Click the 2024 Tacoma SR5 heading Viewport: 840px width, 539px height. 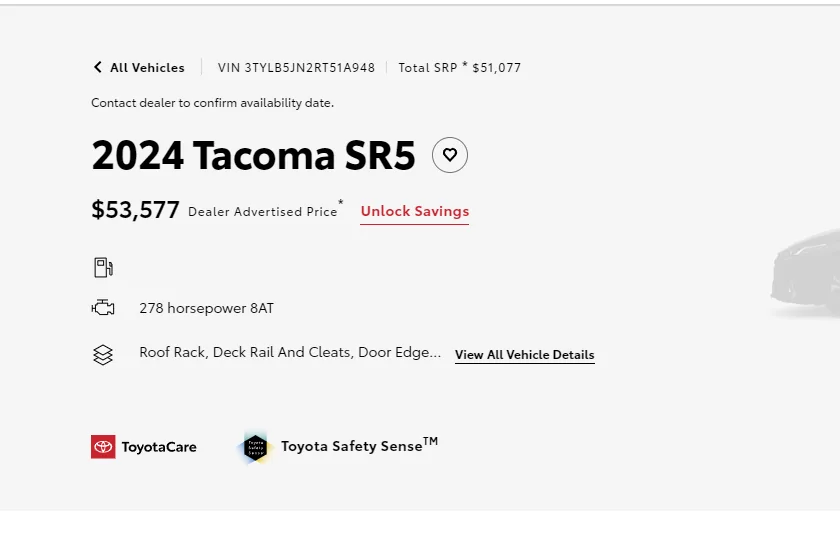click(253, 156)
